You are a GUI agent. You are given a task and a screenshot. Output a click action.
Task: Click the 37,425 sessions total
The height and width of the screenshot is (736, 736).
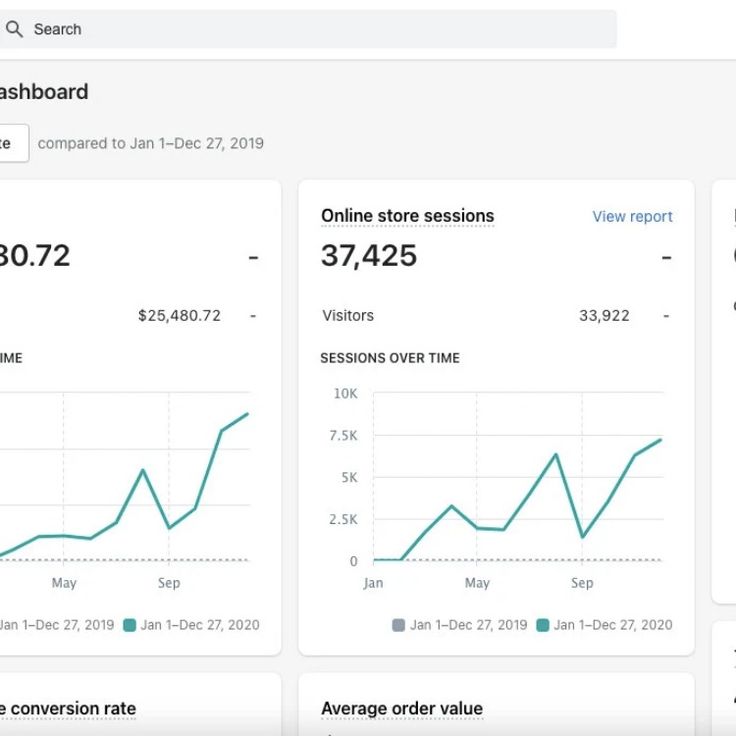369,256
